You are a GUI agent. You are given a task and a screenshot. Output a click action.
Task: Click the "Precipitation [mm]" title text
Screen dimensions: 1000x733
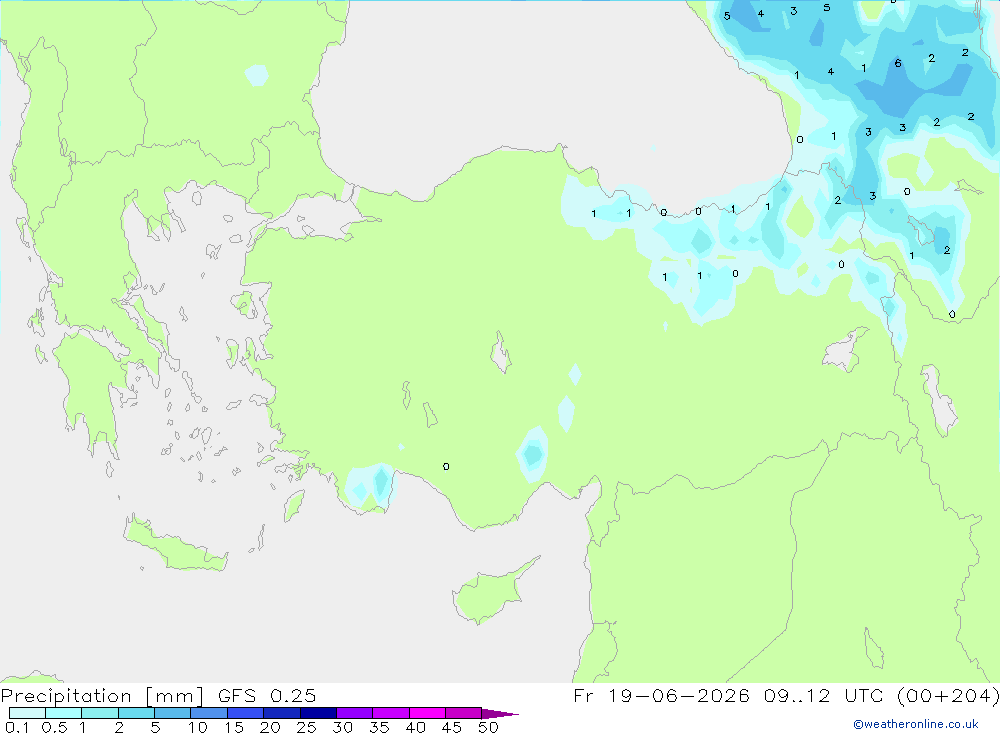click(102, 696)
